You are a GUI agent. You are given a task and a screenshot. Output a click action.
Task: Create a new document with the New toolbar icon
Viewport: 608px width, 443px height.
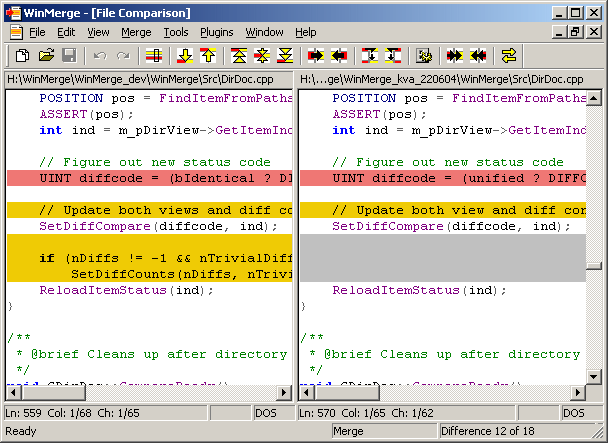click(x=22, y=56)
